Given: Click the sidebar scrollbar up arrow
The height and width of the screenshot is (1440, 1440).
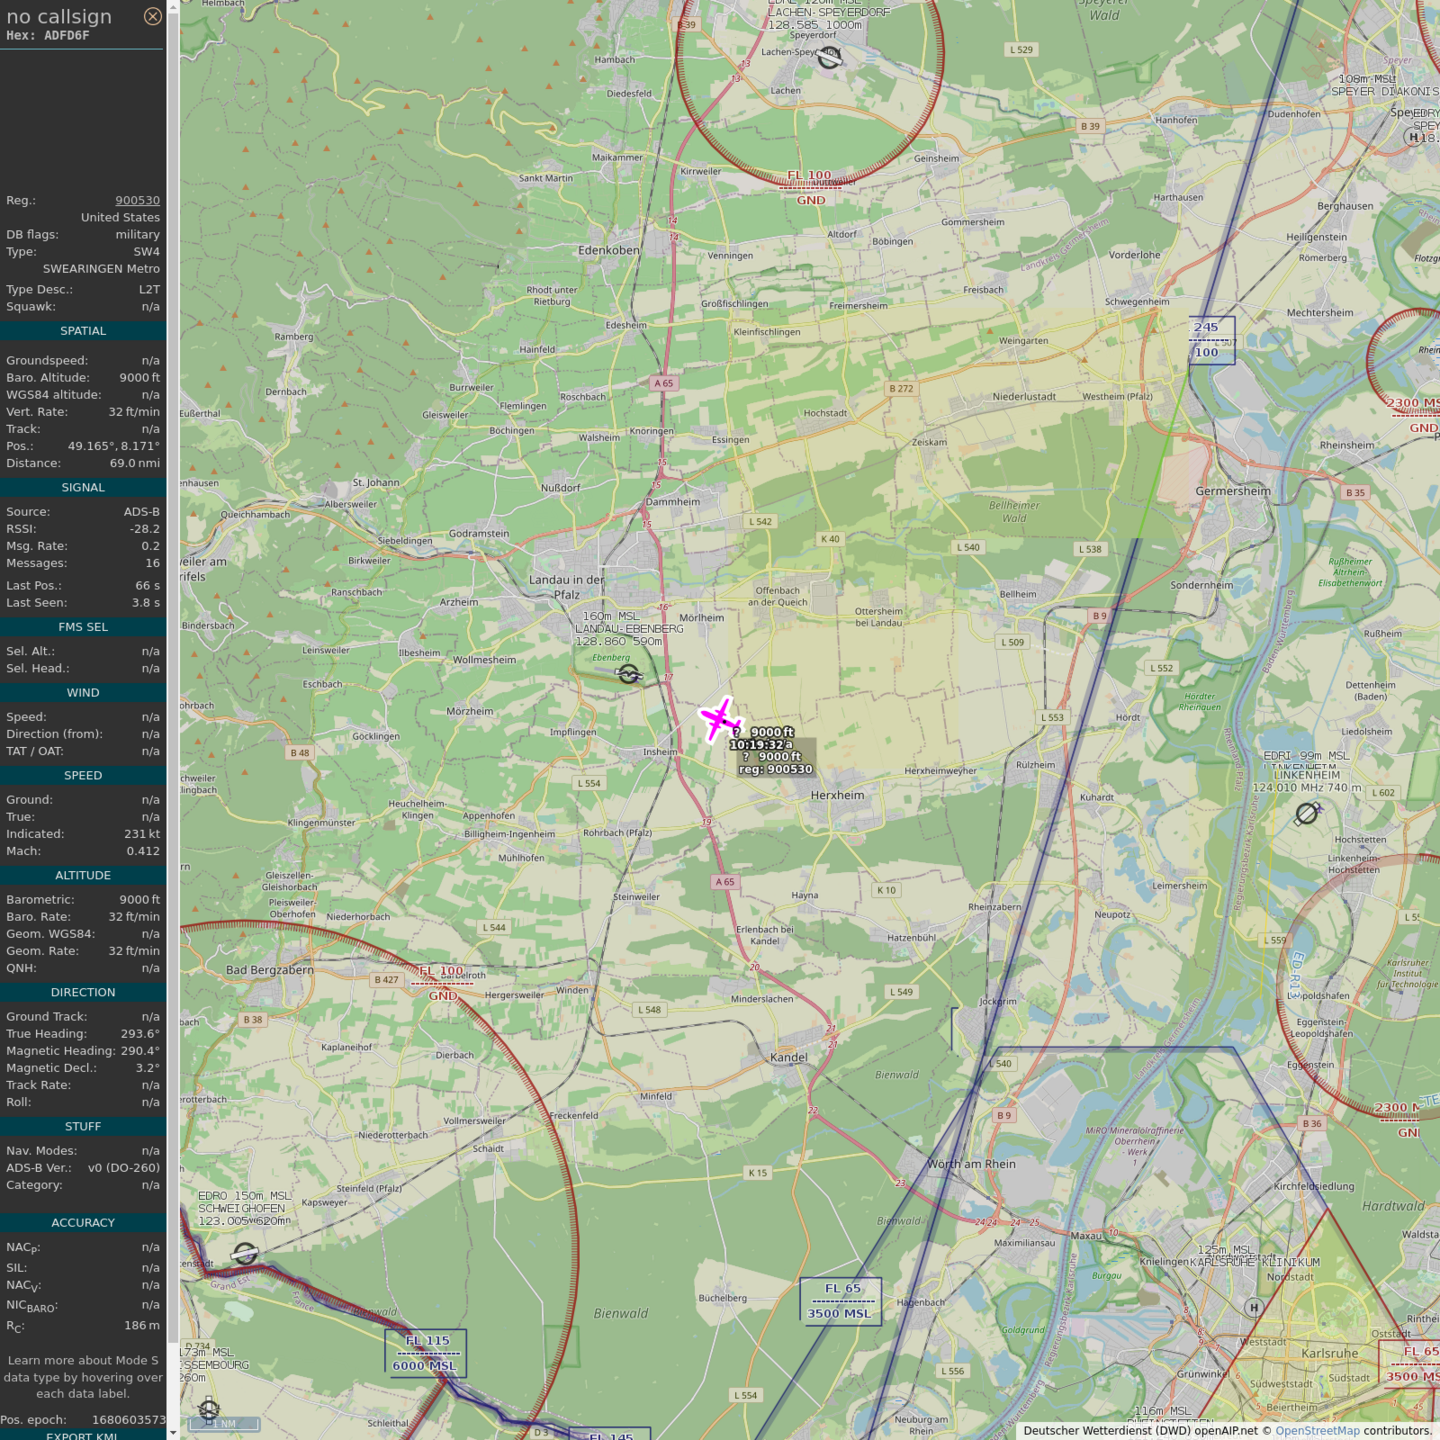Looking at the screenshot, I should [x=173, y=6].
